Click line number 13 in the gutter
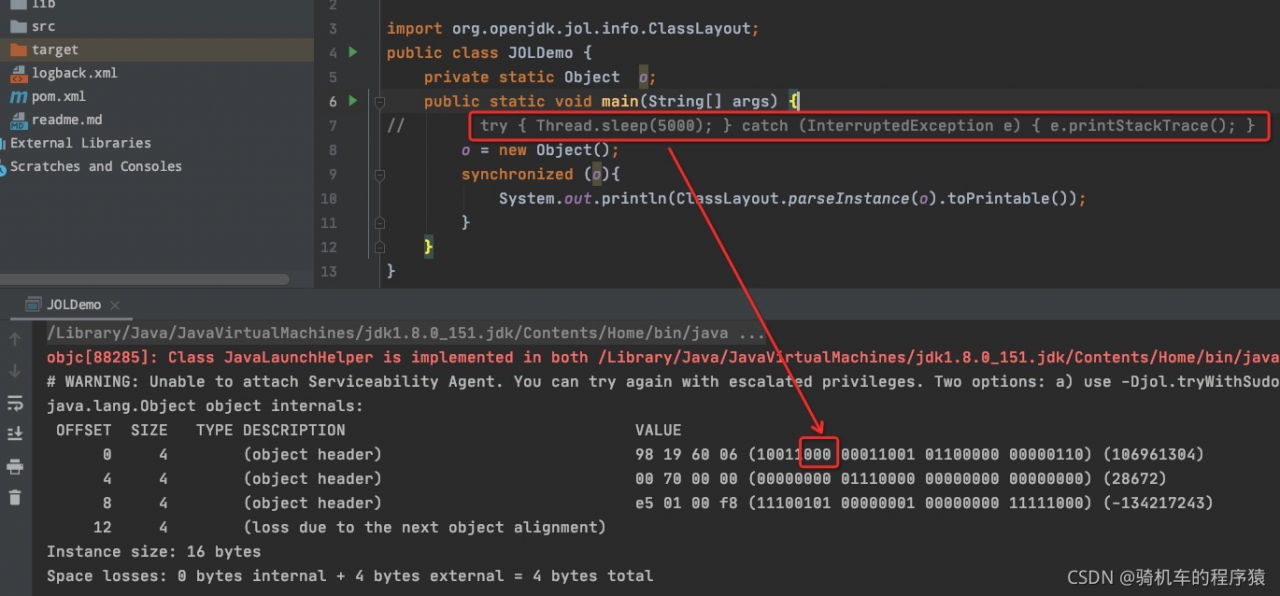 329,271
